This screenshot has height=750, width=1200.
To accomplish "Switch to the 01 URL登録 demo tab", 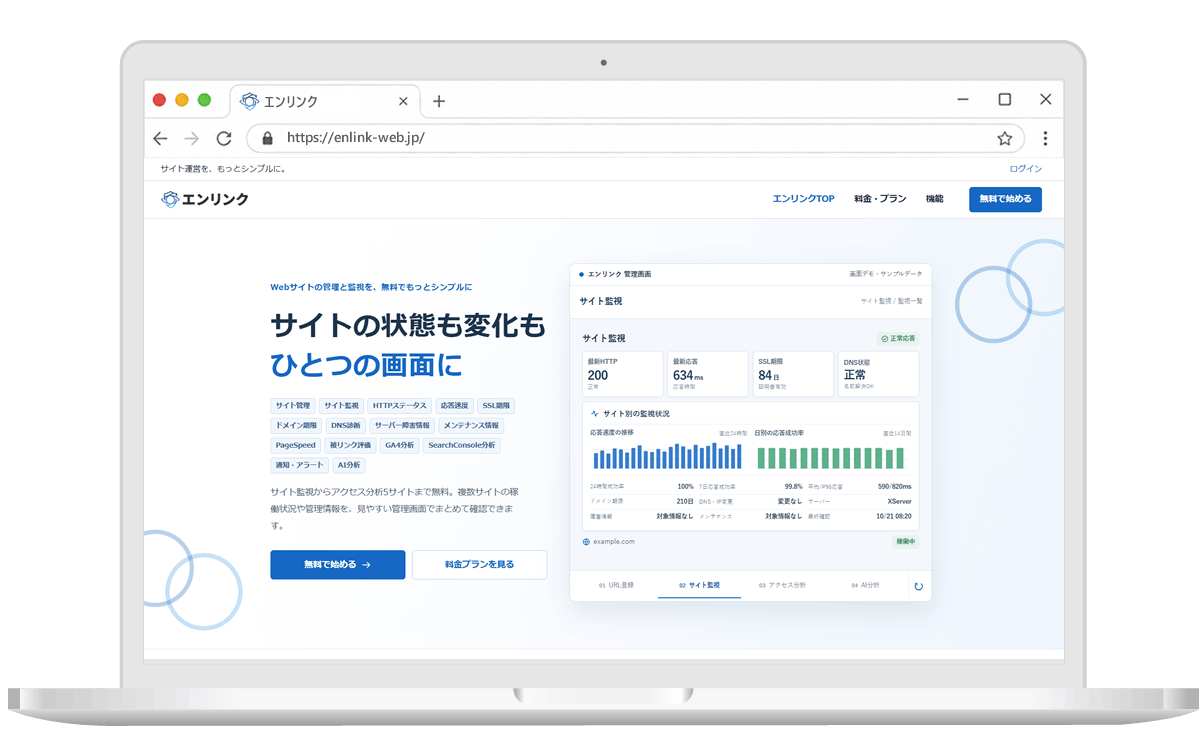I will click(x=615, y=585).
